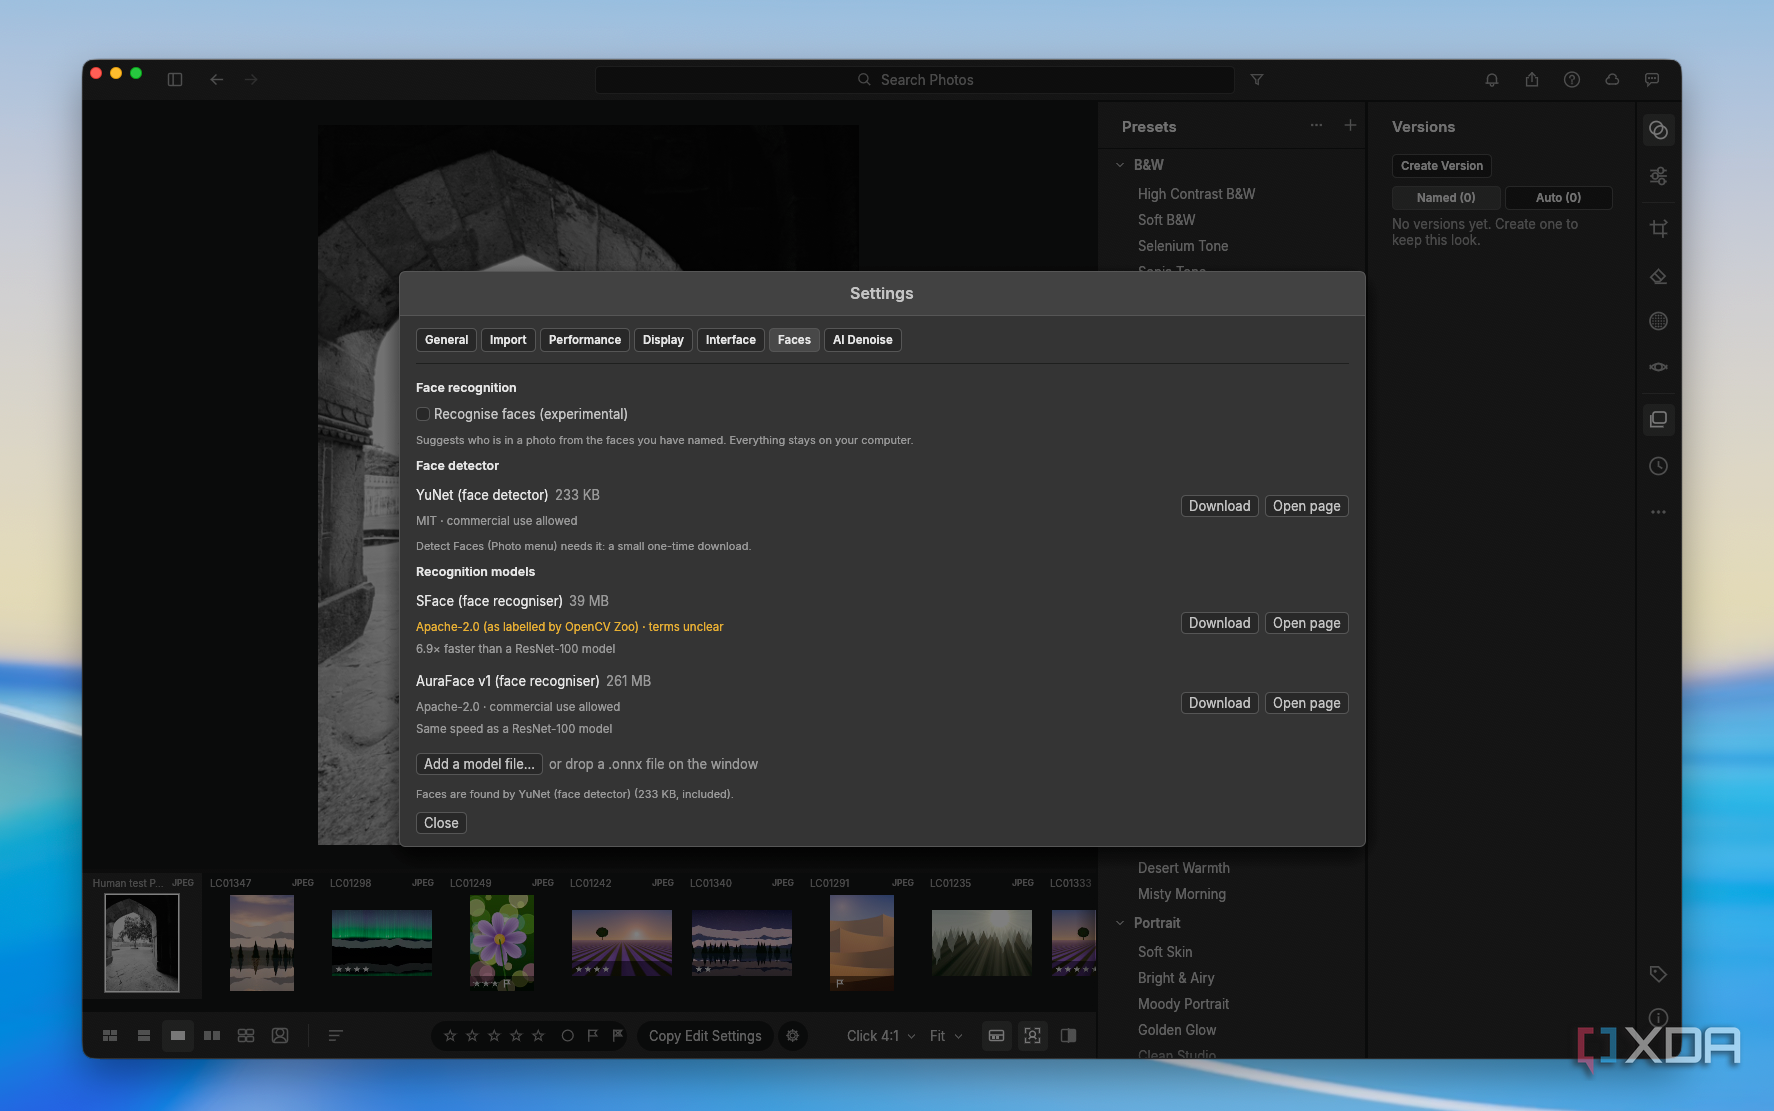Open the search filter funnel icon
The width and height of the screenshot is (1774, 1111).
click(1257, 79)
